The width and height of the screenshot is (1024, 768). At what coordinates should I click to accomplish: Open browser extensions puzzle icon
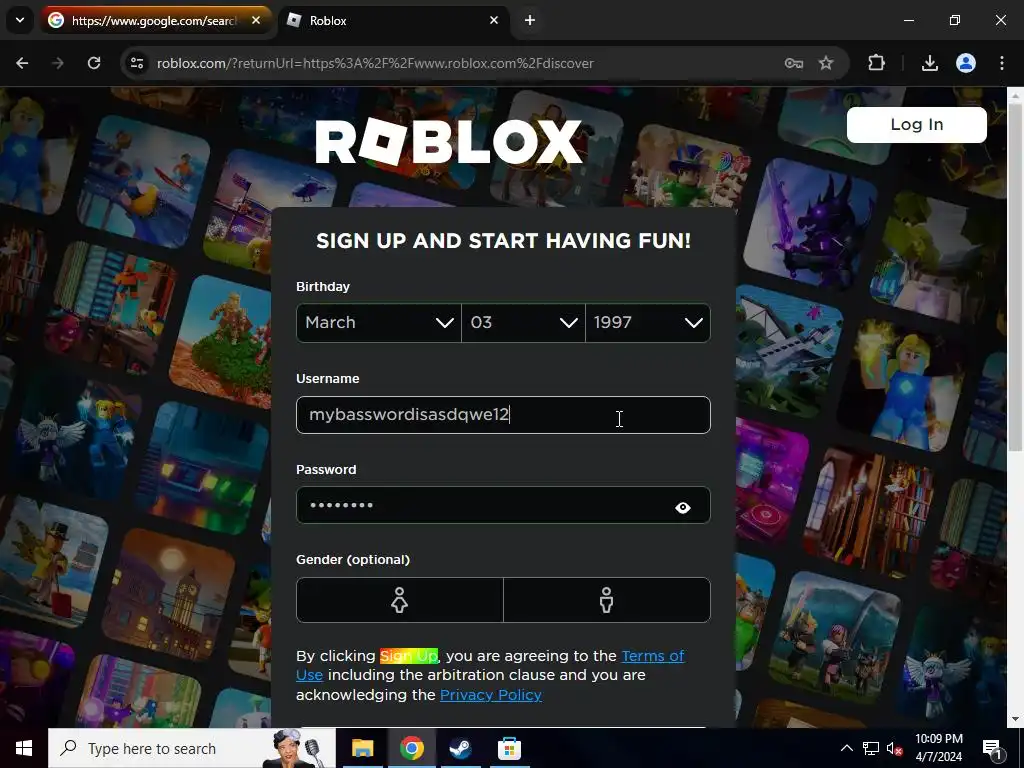[x=876, y=63]
